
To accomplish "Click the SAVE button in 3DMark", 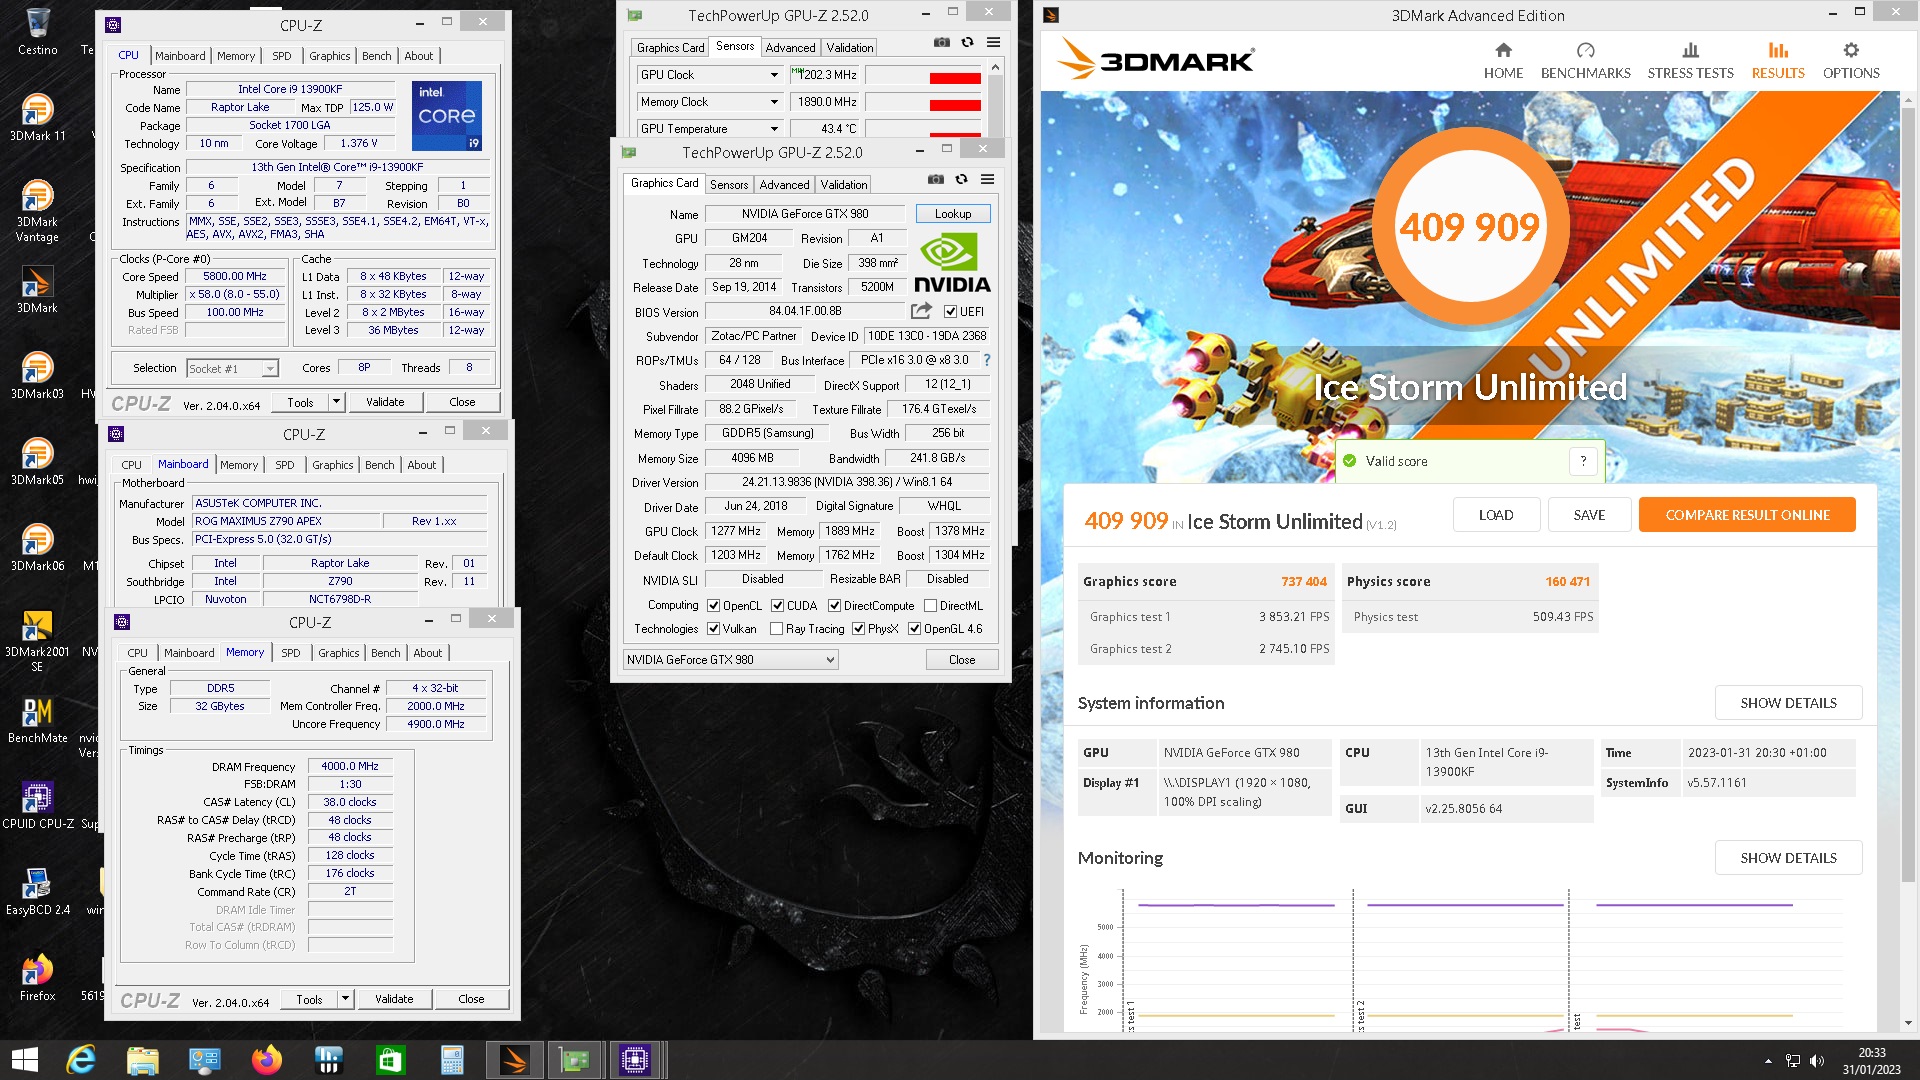I will [1589, 515].
